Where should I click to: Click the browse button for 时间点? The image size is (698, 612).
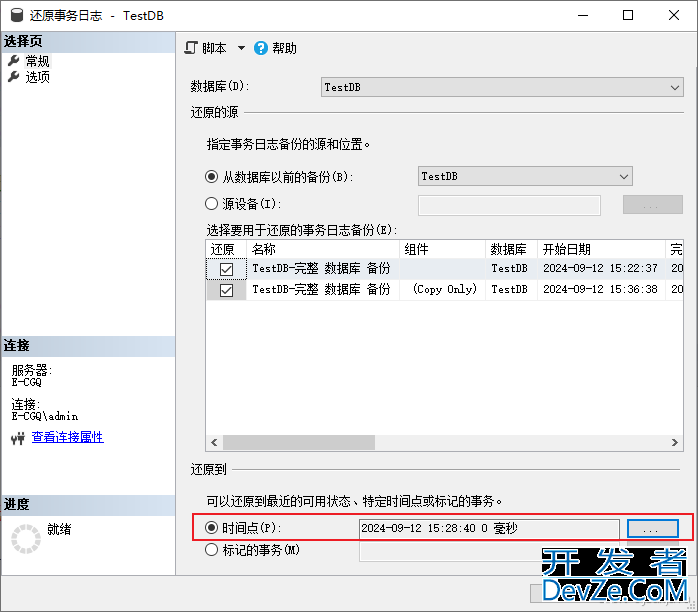653,529
